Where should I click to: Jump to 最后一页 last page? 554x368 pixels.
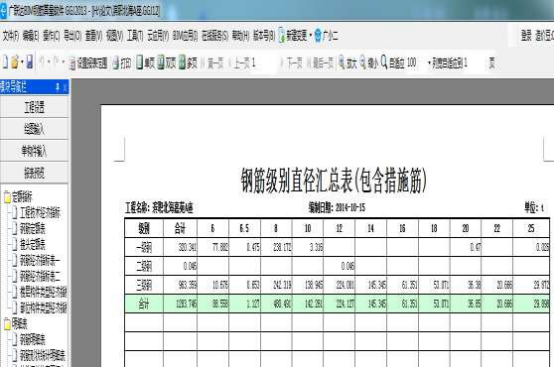coord(320,63)
